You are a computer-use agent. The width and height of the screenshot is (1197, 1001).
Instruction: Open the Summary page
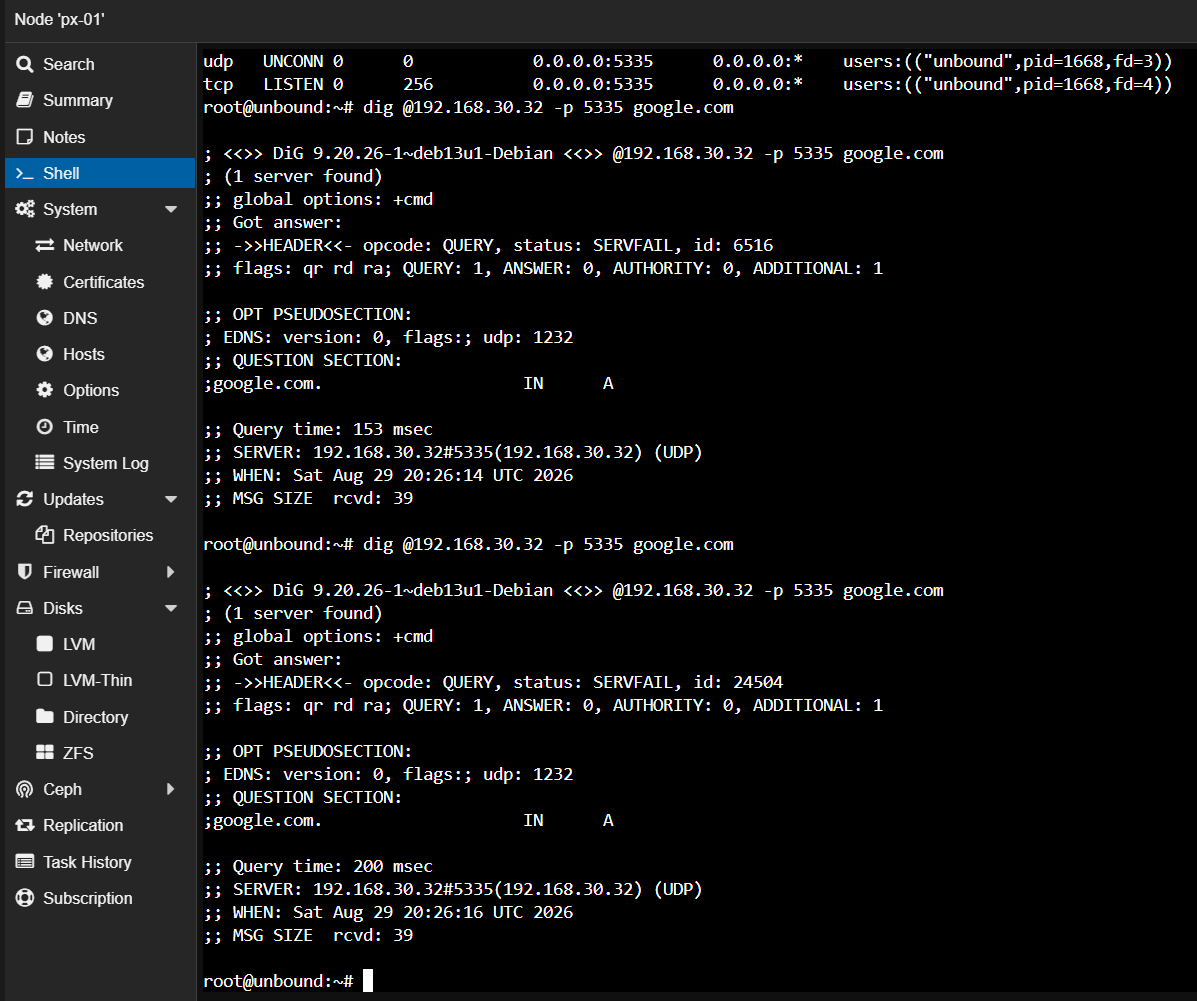click(100, 100)
